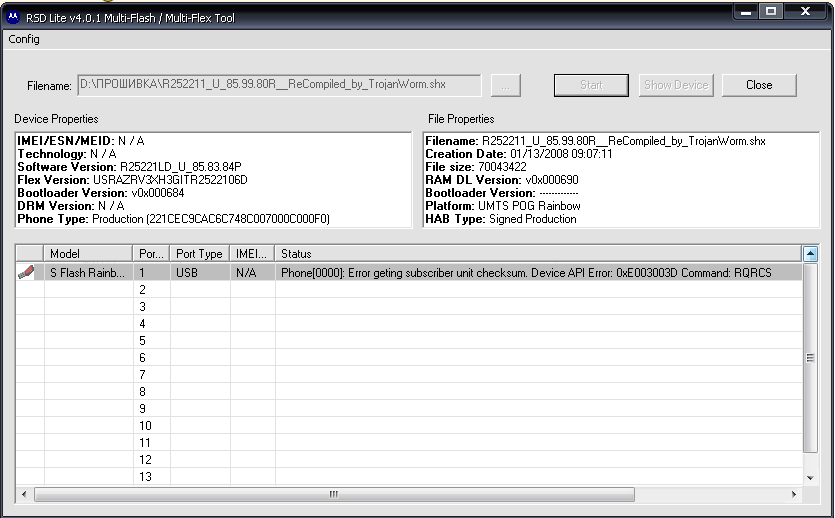Select port row 5
The width and height of the screenshot is (835, 518).
[x=408, y=341]
